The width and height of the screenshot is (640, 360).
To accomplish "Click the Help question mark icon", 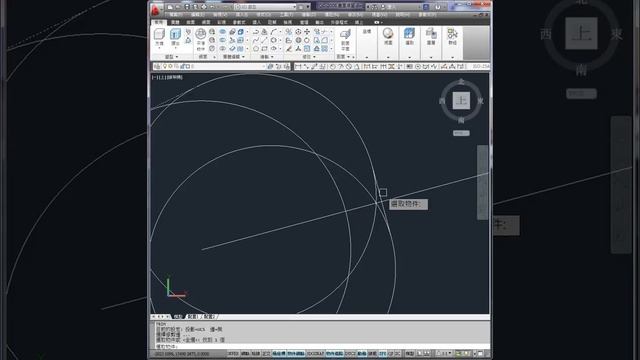I will coord(438,7).
